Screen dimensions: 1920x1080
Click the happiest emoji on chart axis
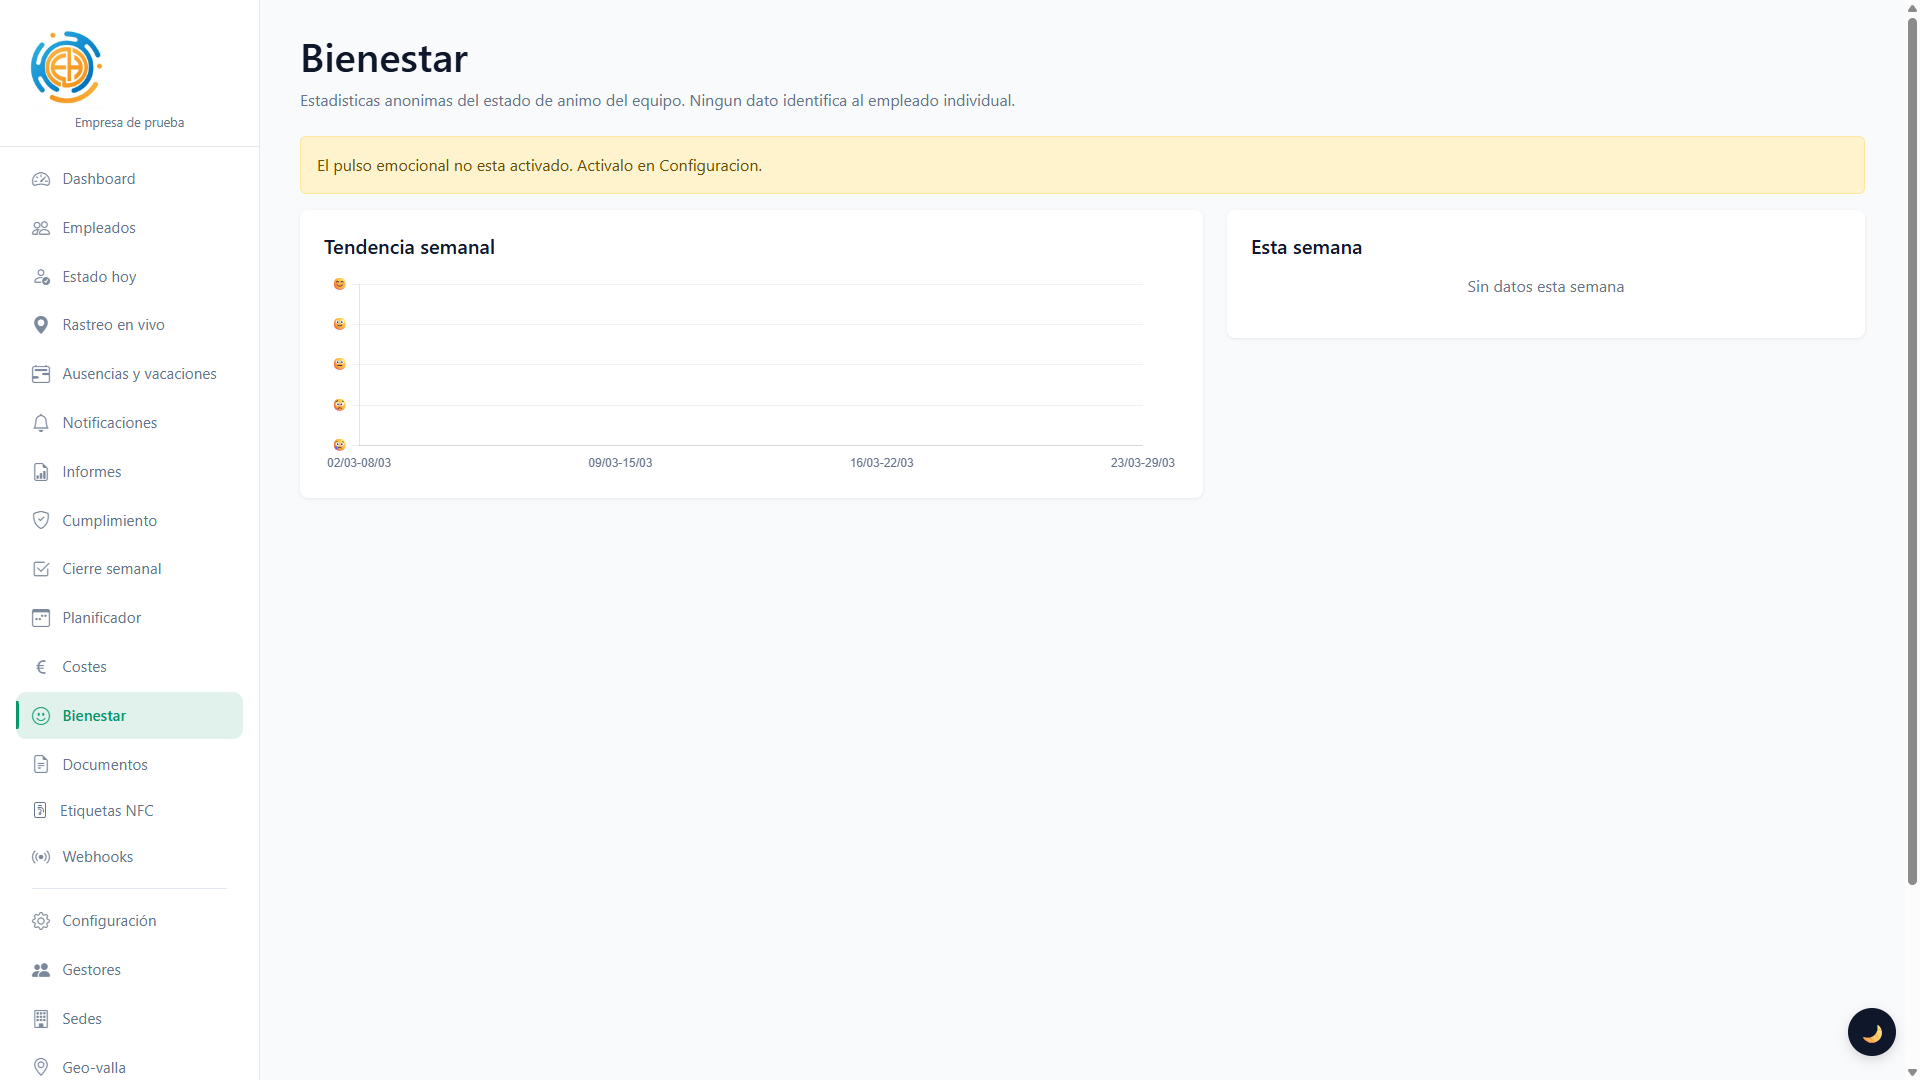[339, 284]
